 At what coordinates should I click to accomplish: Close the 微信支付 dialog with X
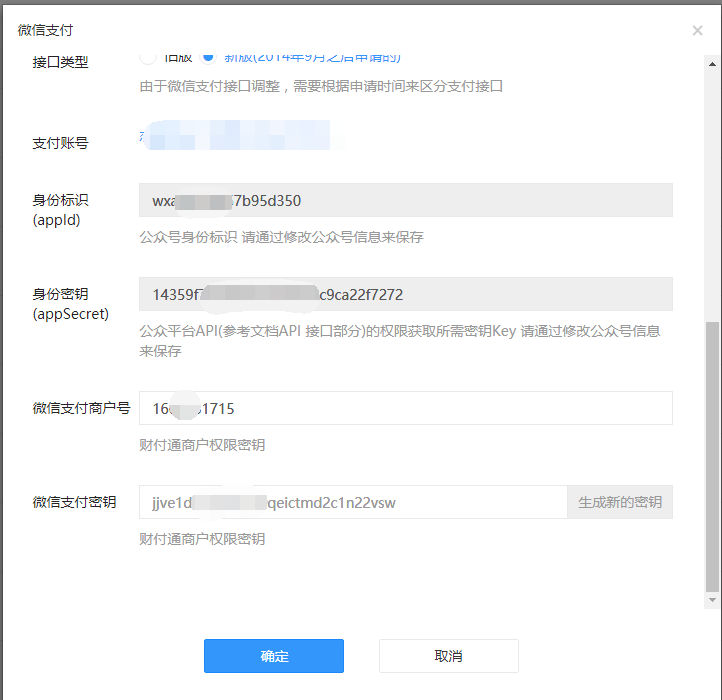coord(697,30)
